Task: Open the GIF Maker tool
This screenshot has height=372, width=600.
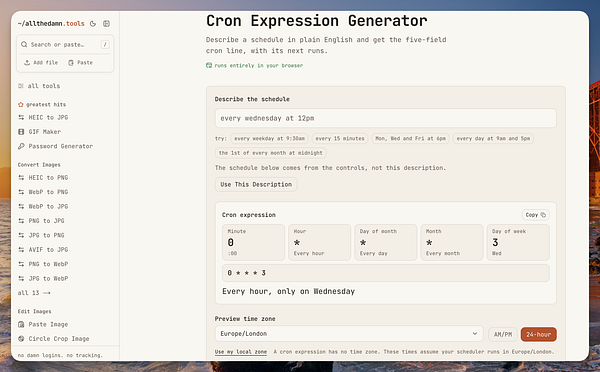Action: coord(39,132)
